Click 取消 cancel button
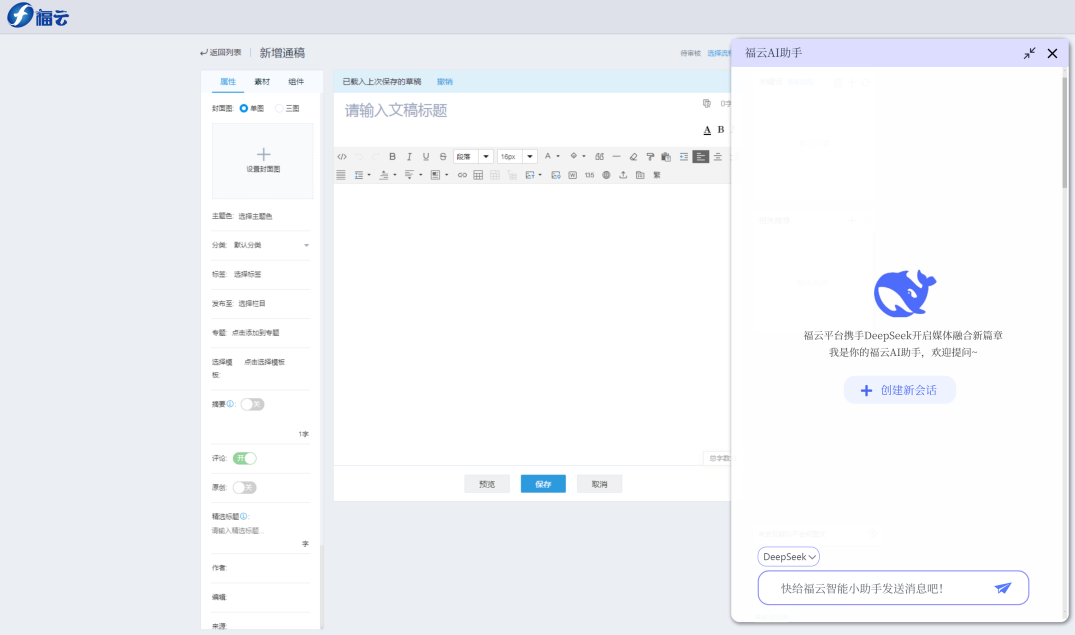This screenshot has width=1075, height=635. pos(599,484)
